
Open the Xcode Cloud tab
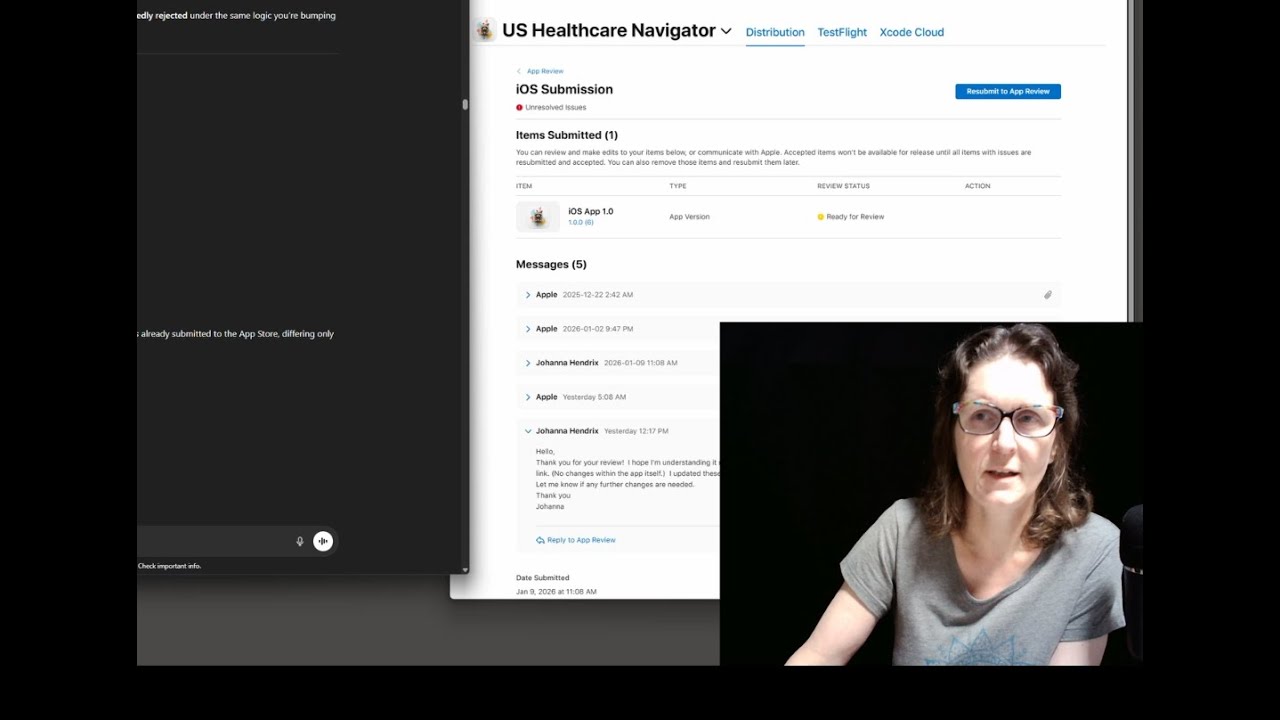coord(911,32)
